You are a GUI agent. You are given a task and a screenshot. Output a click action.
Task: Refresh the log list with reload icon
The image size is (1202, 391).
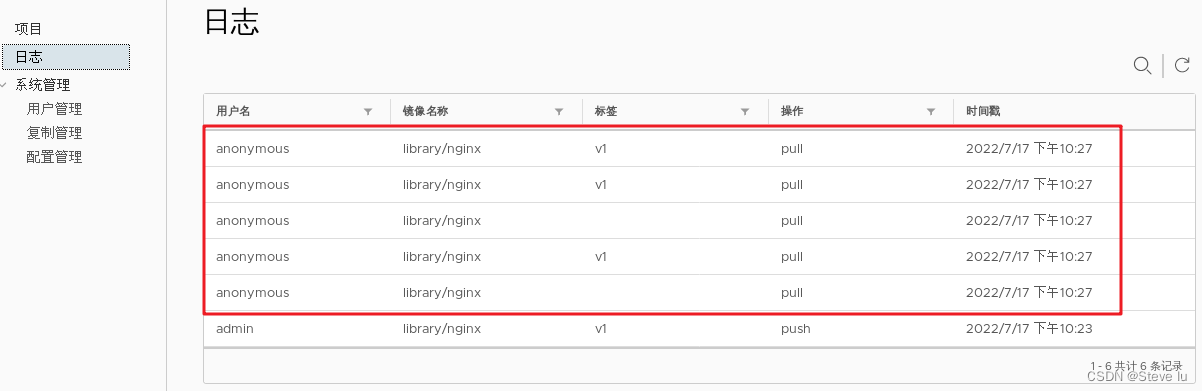1182,66
